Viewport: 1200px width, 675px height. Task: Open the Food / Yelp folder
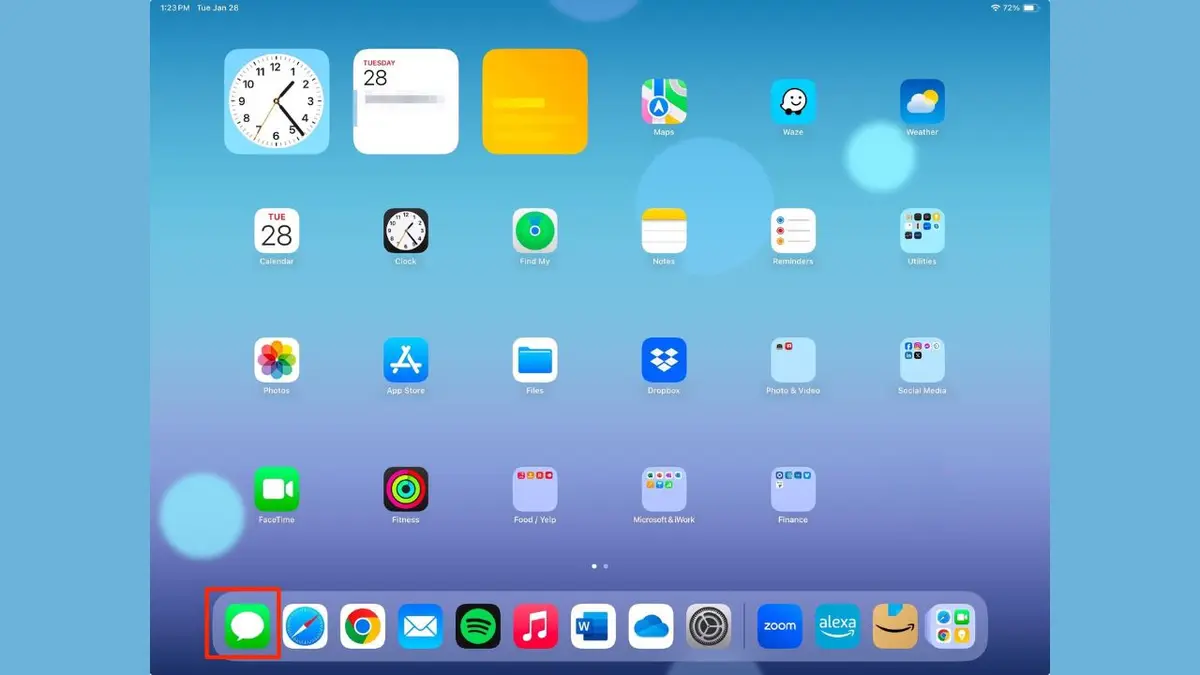pos(535,489)
